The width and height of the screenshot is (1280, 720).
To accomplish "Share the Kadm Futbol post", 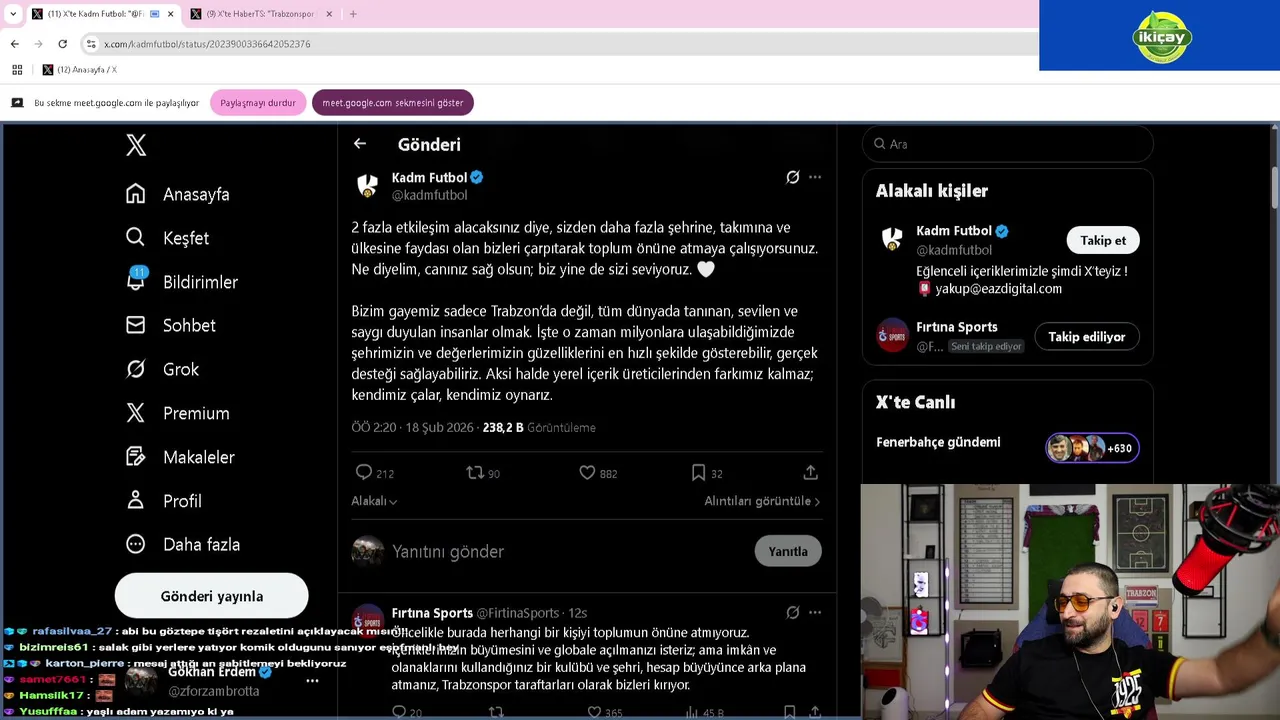I will [x=811, y=473].
